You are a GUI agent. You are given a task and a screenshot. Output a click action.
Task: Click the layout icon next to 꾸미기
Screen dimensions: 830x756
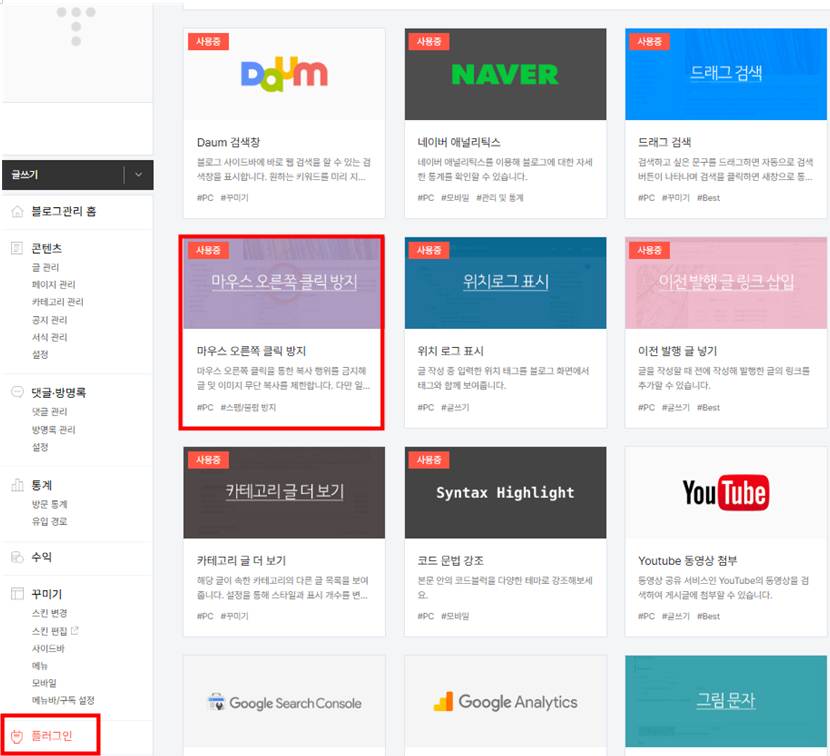click(x=17, y=593)
